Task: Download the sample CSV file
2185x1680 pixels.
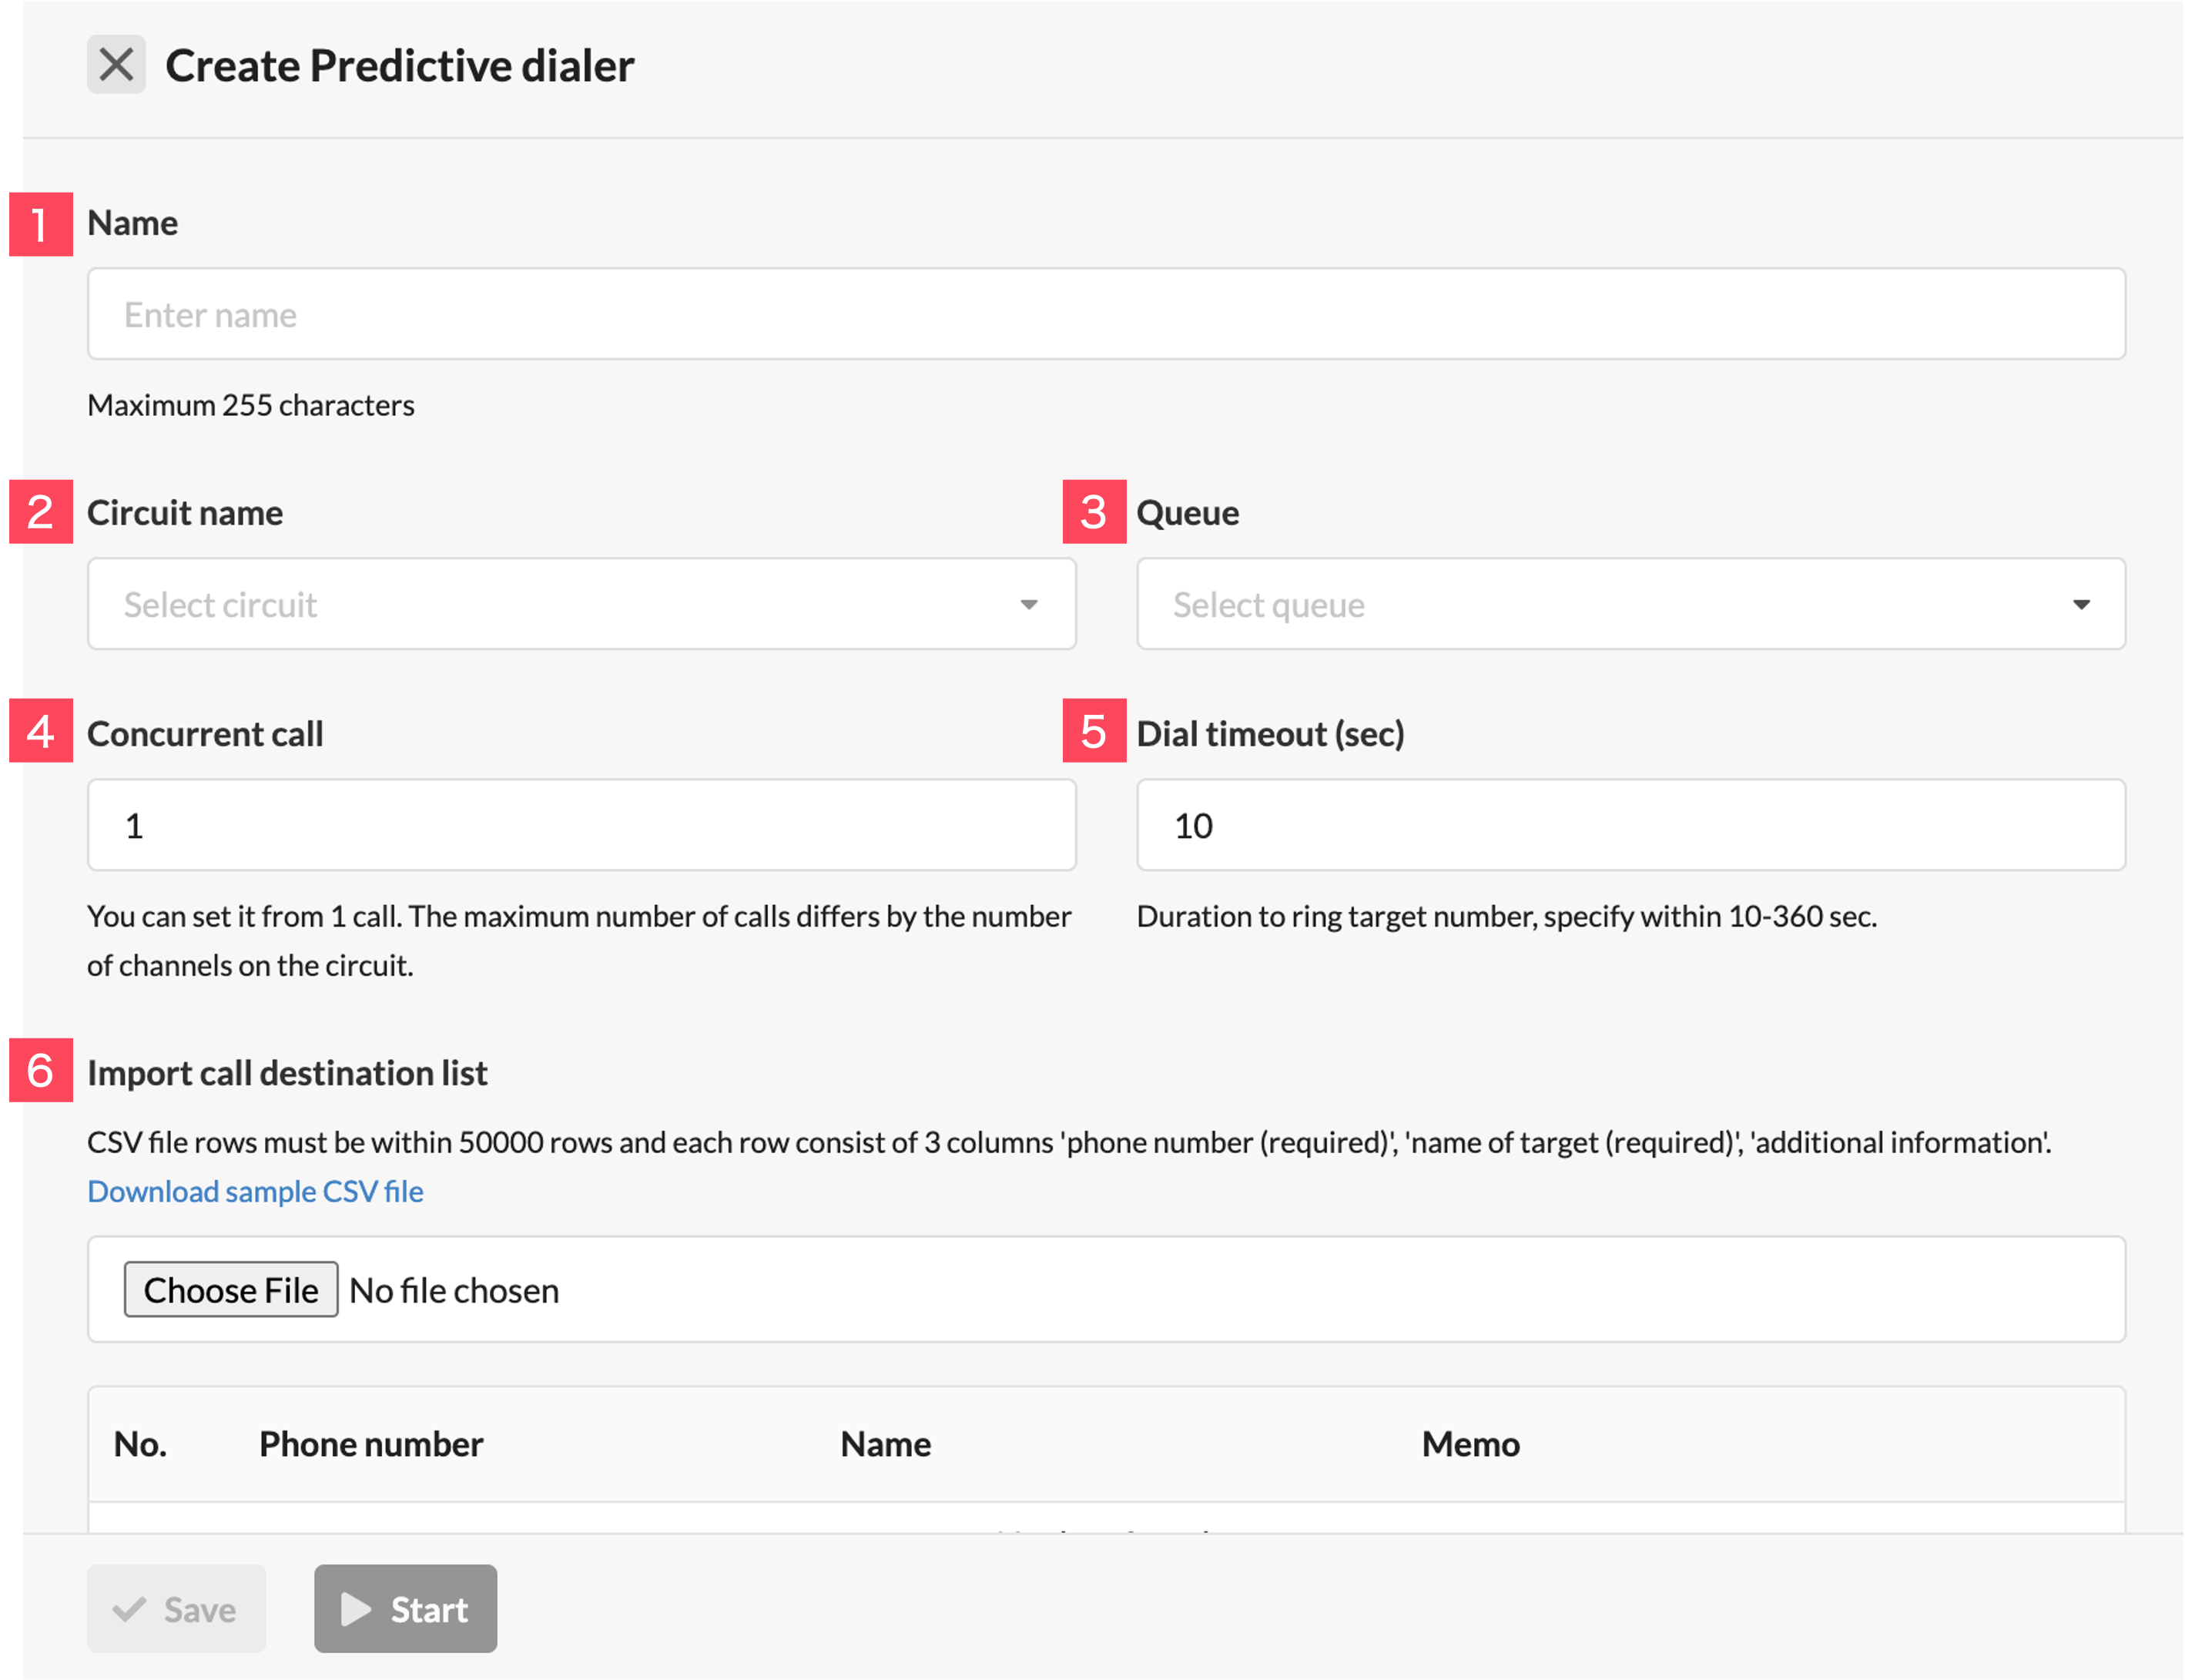Action: tap(255, 1191)
